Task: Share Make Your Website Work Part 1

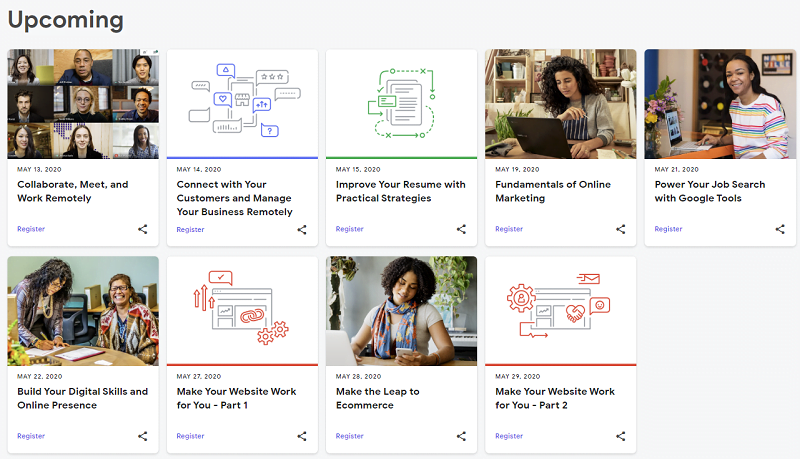Action: point(302,436)
